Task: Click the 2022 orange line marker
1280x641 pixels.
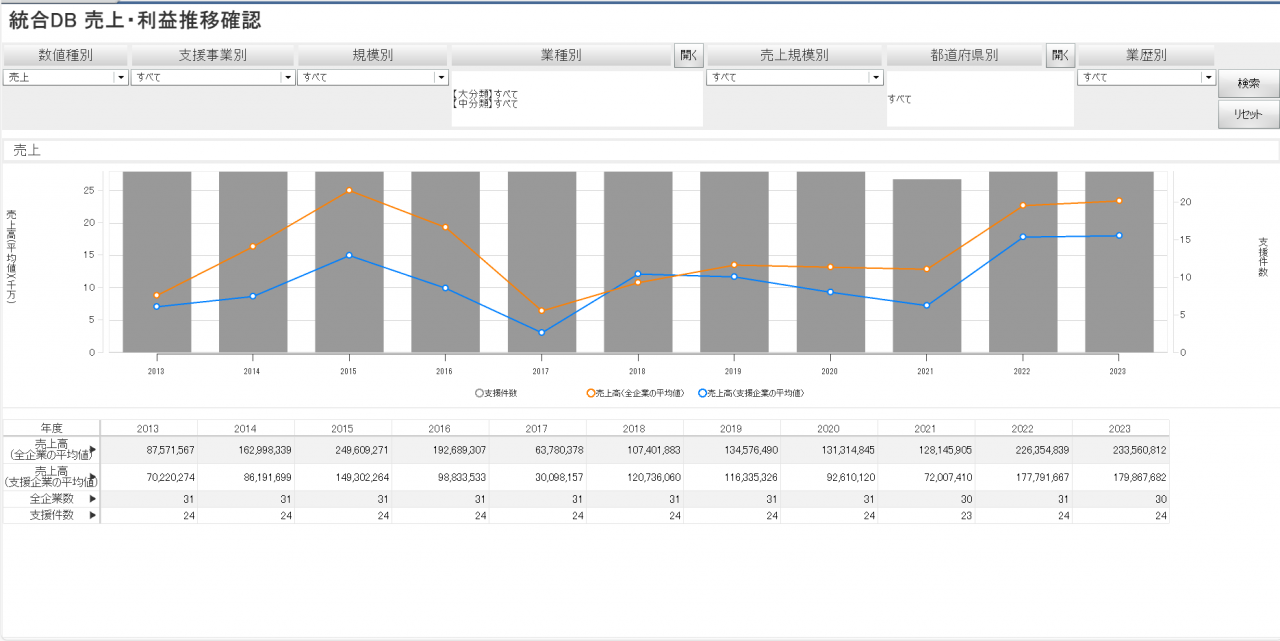Action: click(1022, 205)
